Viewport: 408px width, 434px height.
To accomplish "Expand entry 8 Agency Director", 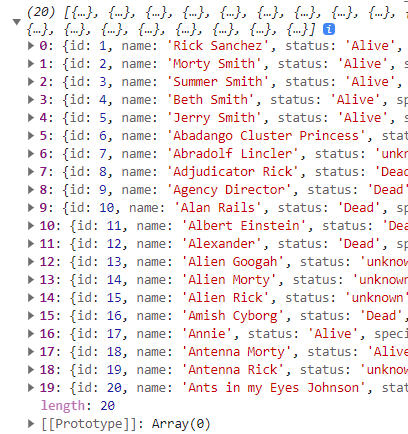I will click(31, 189).
